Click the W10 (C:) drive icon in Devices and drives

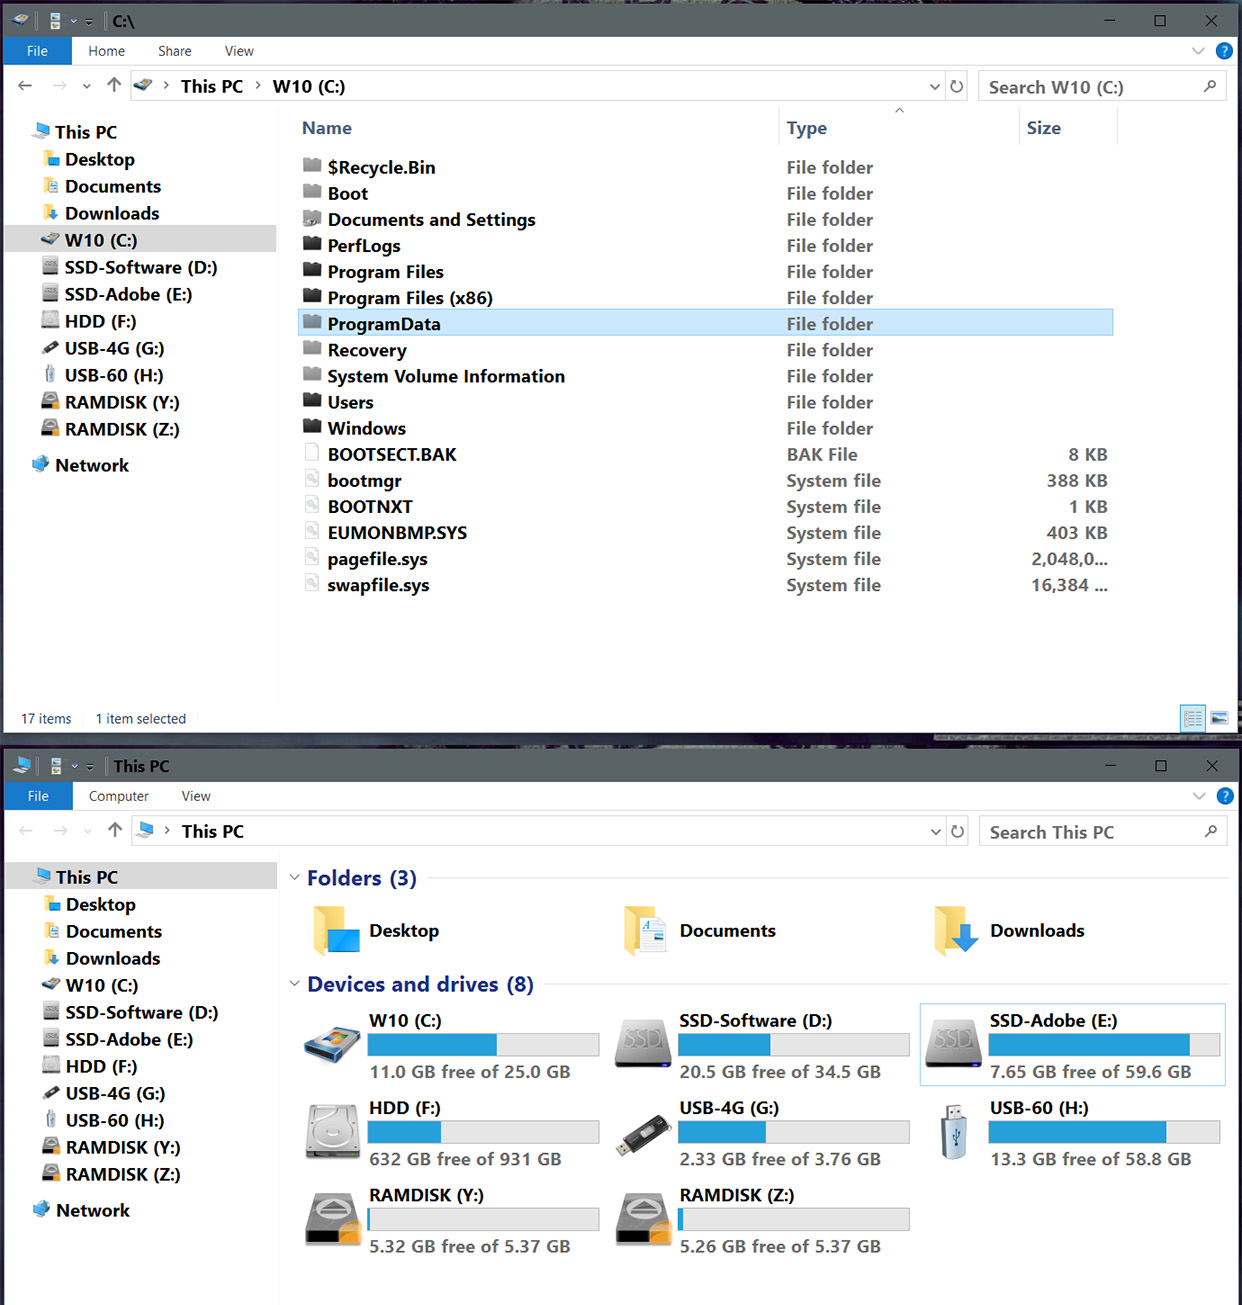332,1045
